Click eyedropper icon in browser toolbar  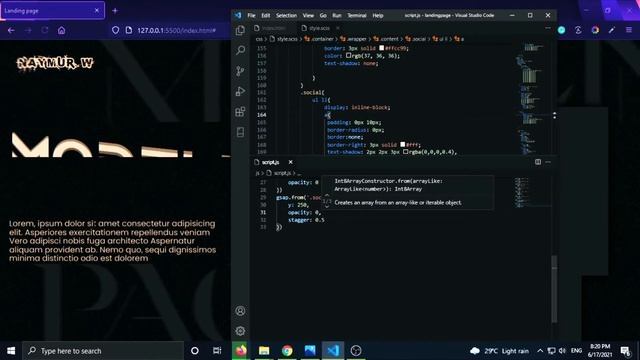pos(612,30)
